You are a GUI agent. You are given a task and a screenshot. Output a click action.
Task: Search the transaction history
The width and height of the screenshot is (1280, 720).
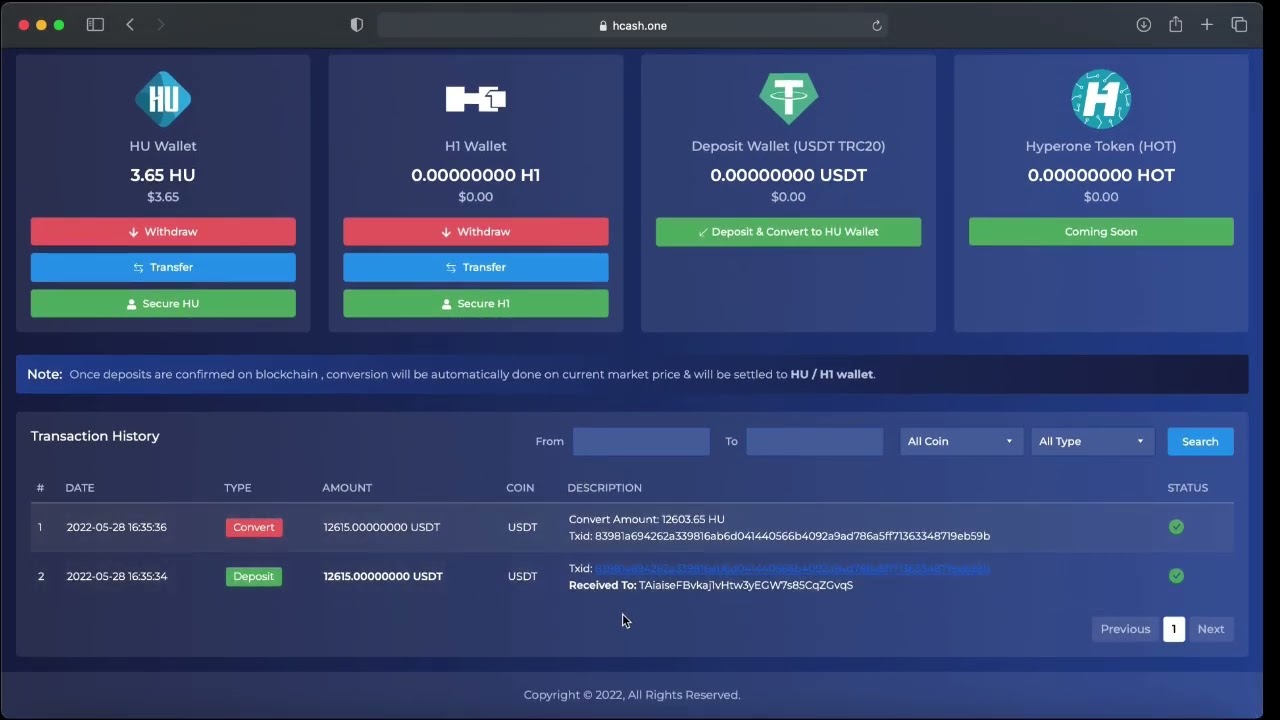pyautogui.click(x=1200, y=441)
